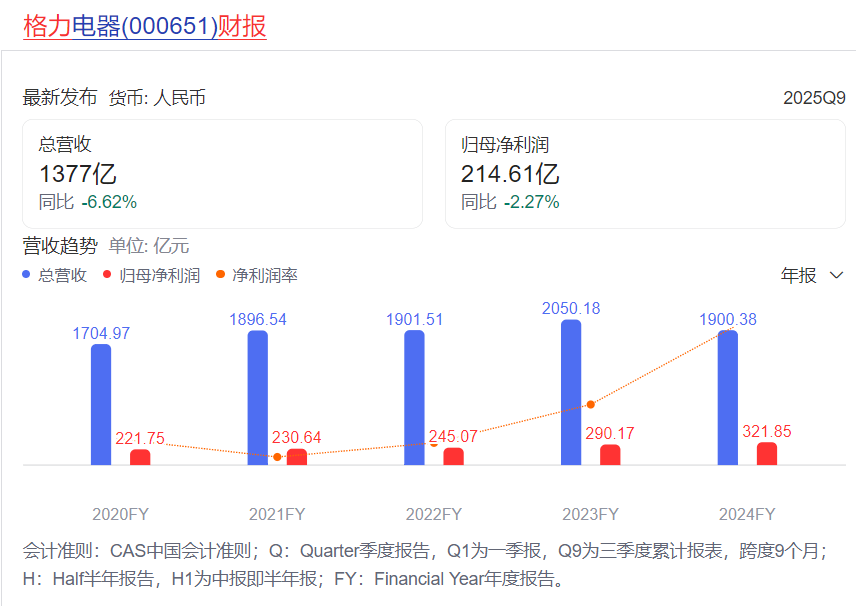Viewport: 856px width, 606px height.
Task: Click the 2021FY orange margin data point
Action: point(277,456)
